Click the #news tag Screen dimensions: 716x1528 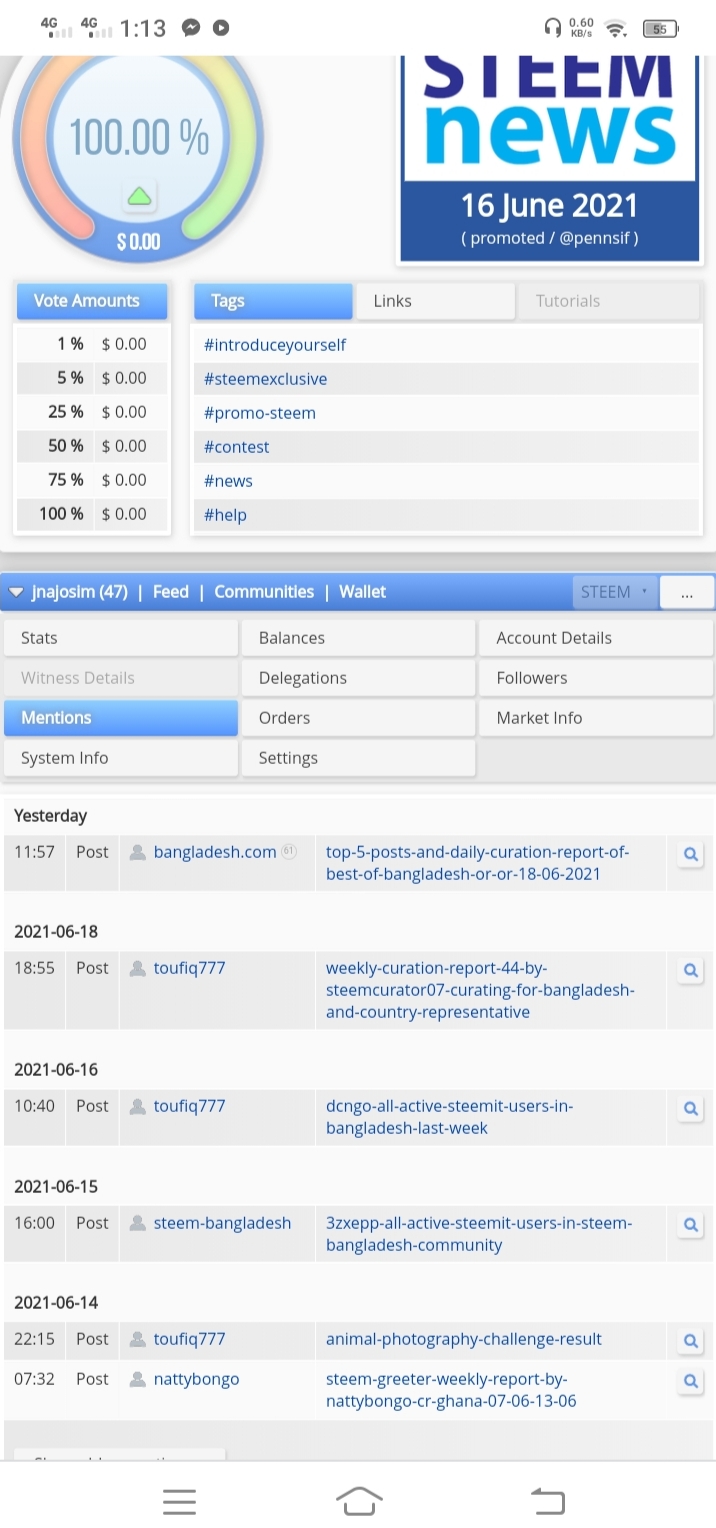[228, 481]
